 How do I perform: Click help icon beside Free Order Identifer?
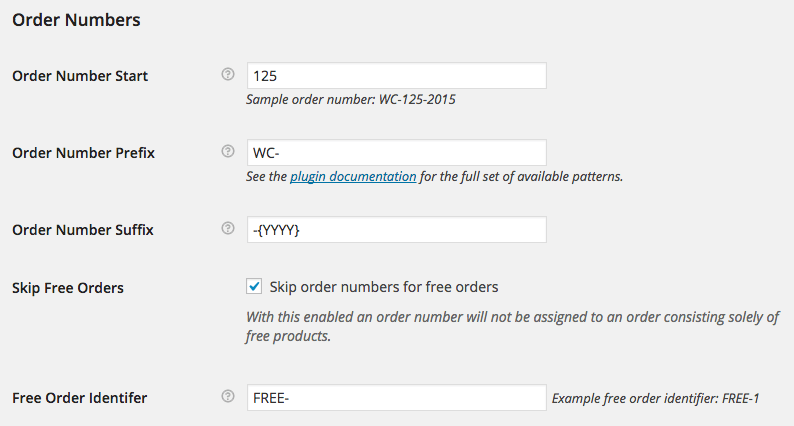pos(227,398)
